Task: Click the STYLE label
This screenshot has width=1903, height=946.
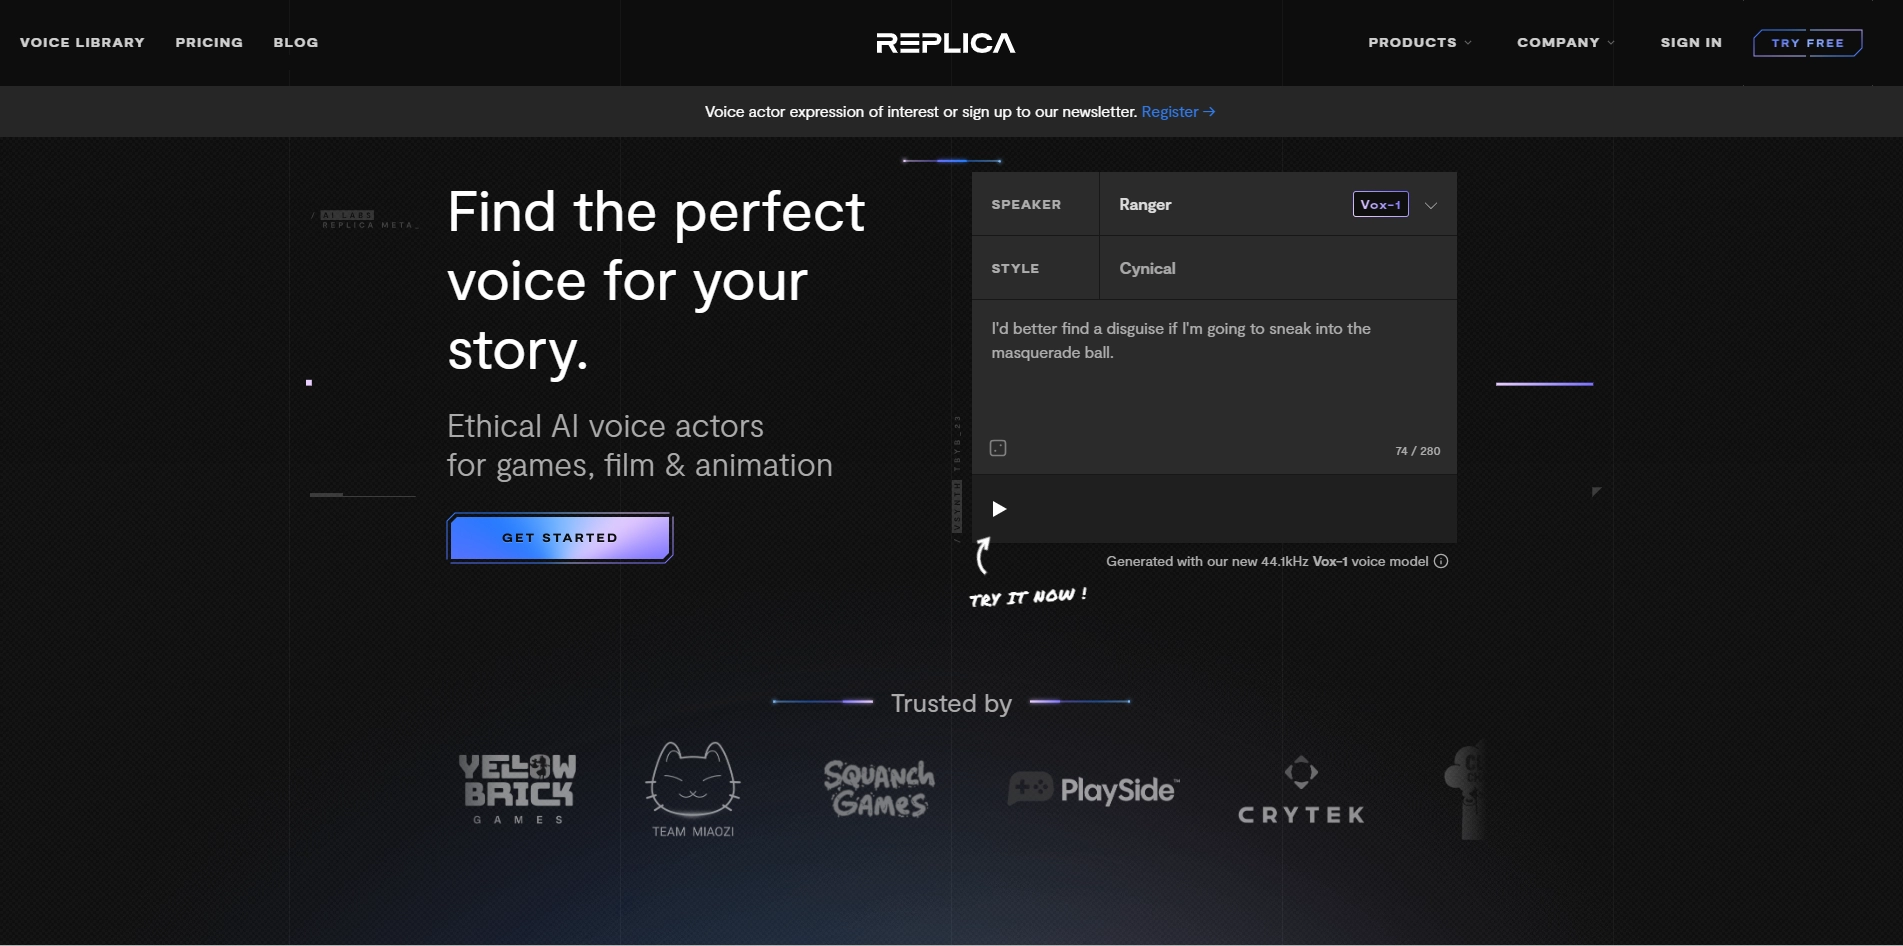Action: [x=1015, y=268]
